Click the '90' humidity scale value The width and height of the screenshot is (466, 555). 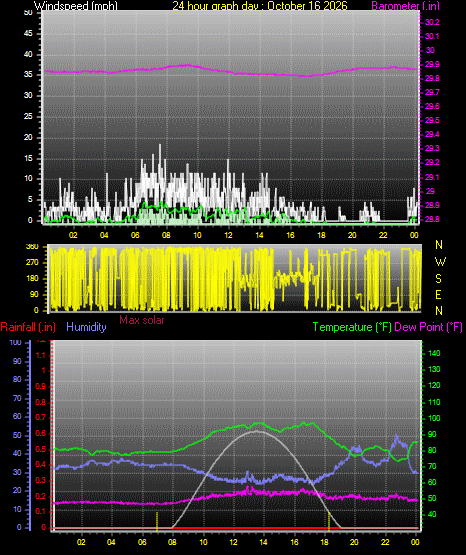tap(17, 361)
